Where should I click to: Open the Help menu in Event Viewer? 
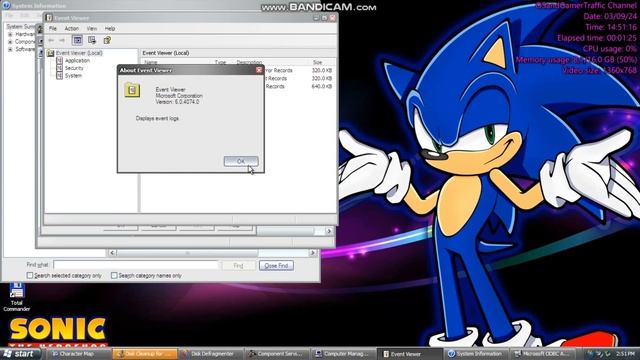[x=110, y=29]
